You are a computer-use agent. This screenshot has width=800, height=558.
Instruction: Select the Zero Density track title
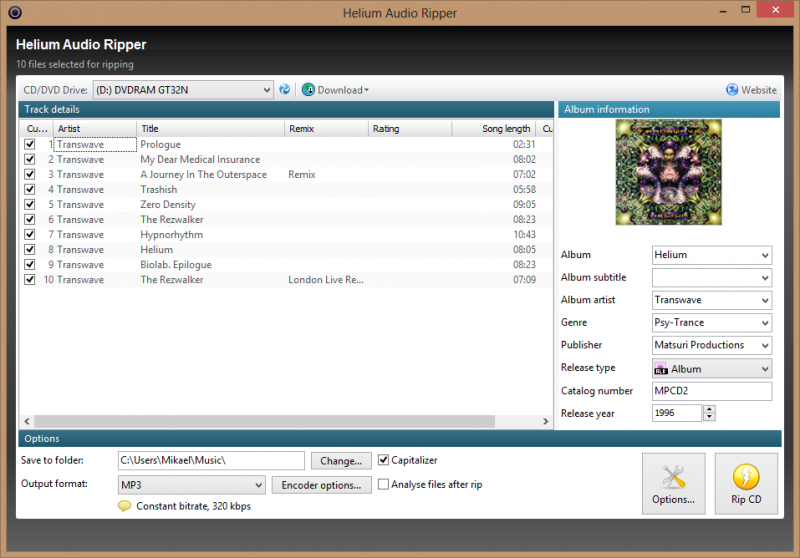(168, 205)
